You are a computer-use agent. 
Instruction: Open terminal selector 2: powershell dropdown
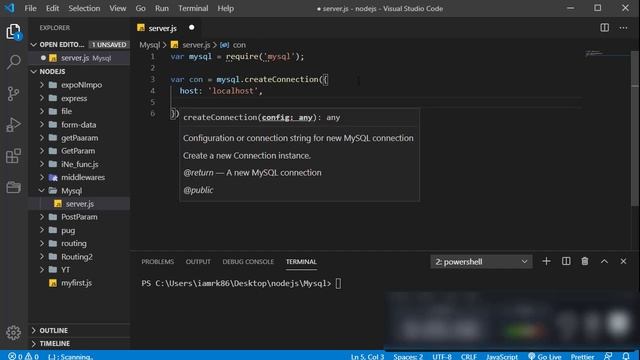coord(481,262)
